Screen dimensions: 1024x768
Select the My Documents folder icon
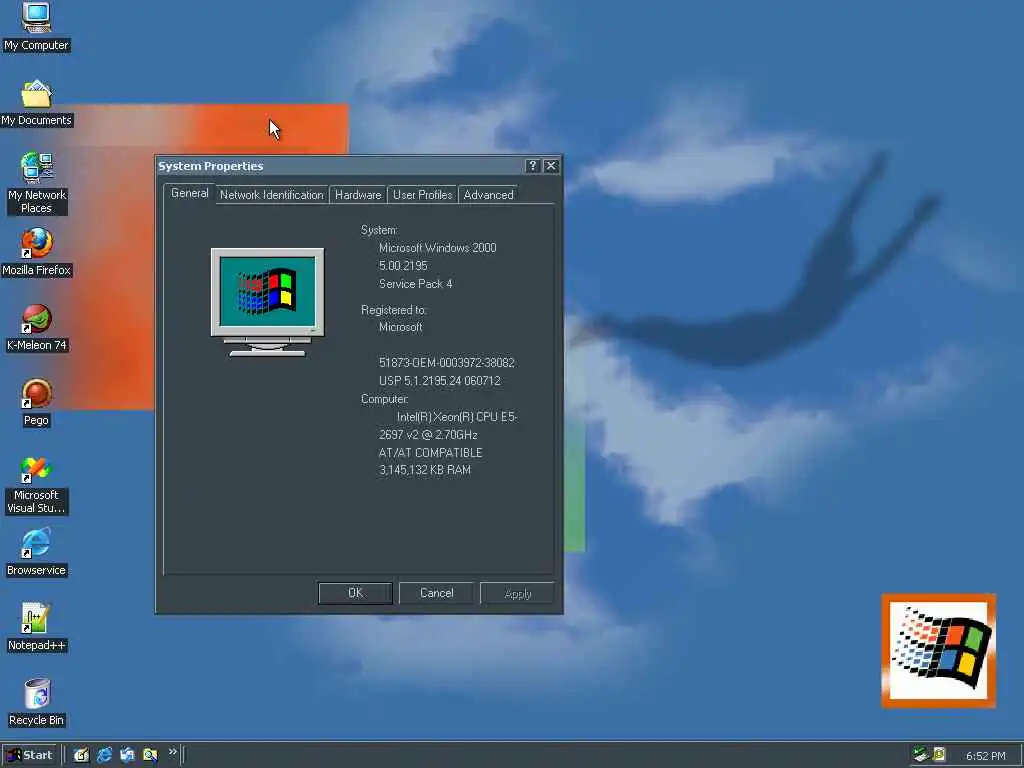click(x=37, y=103)
